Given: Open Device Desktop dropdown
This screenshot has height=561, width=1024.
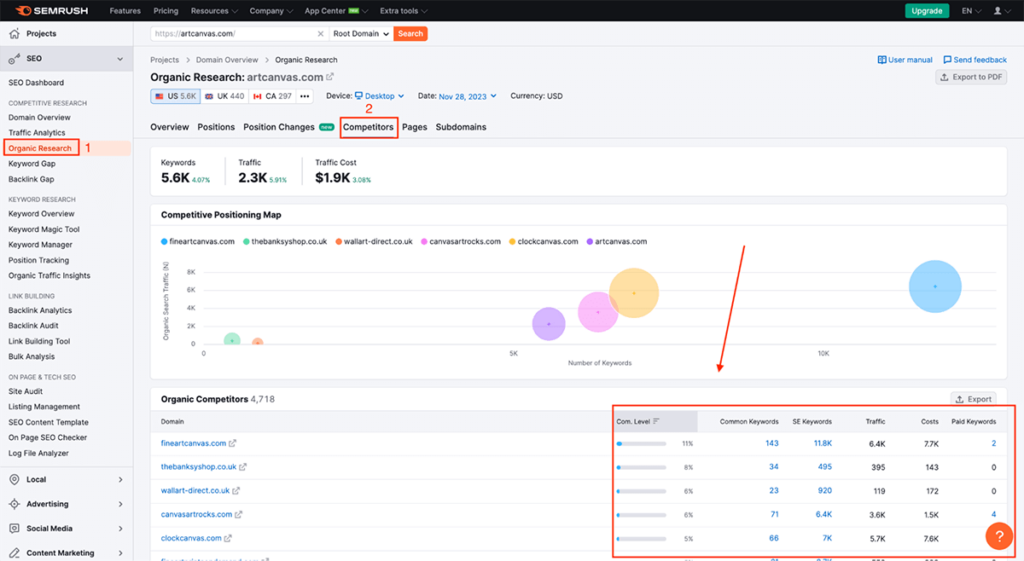Looking at the screenshot, I should [379, 96].
